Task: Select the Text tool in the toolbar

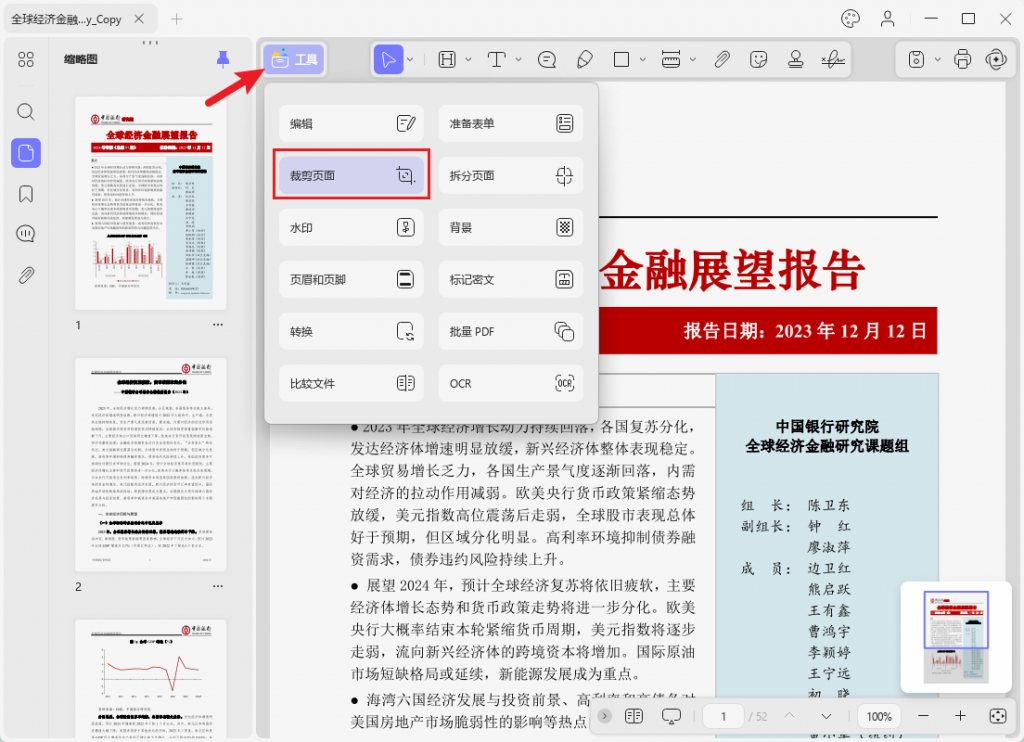Action: click(x=497, y=59)
